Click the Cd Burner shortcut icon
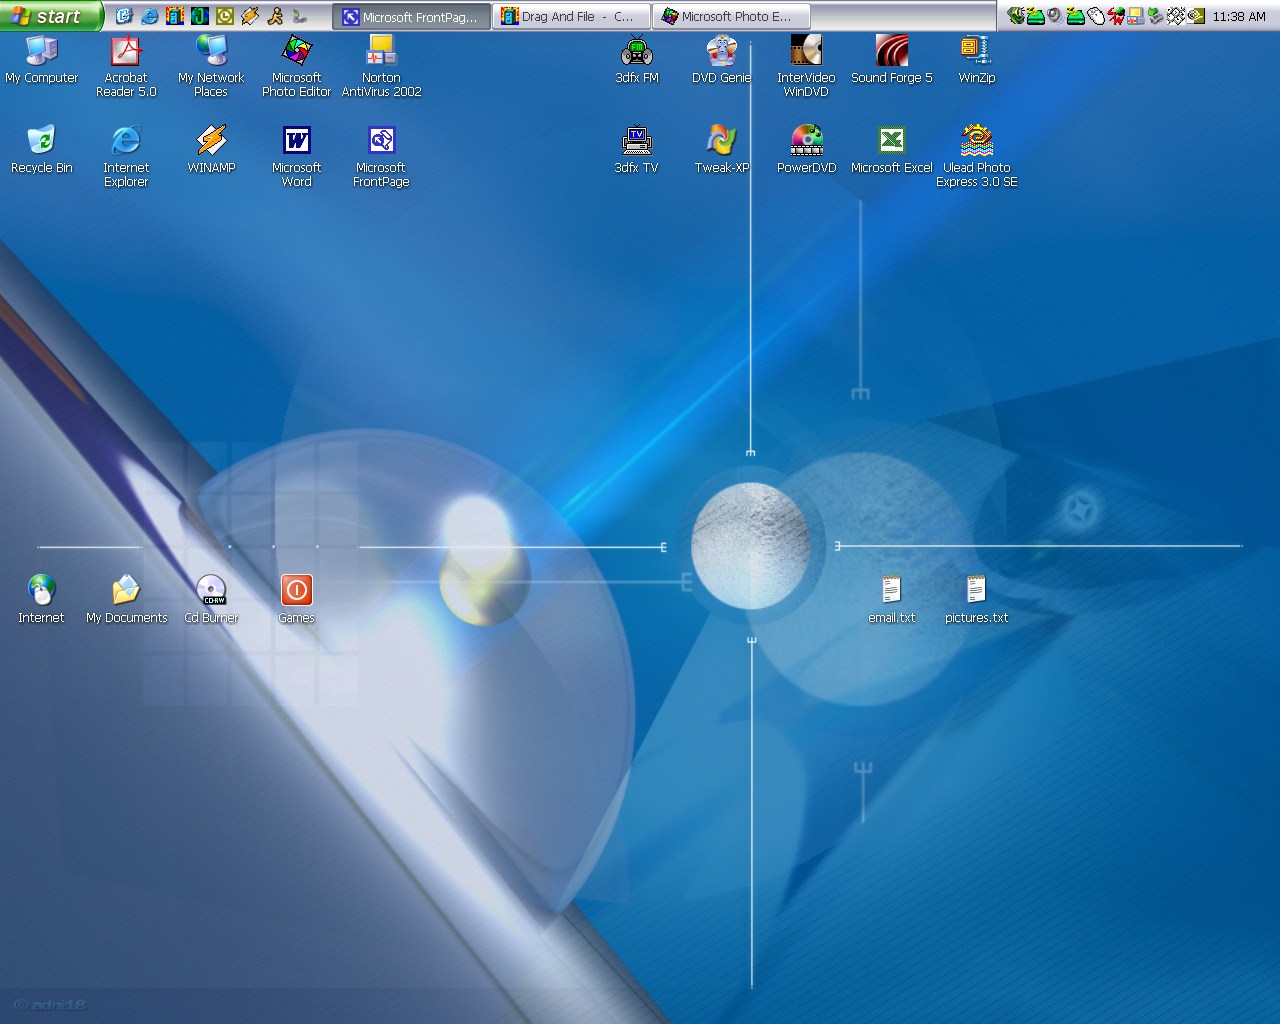Screen dimensions: 1280x1024 point(211,600)
